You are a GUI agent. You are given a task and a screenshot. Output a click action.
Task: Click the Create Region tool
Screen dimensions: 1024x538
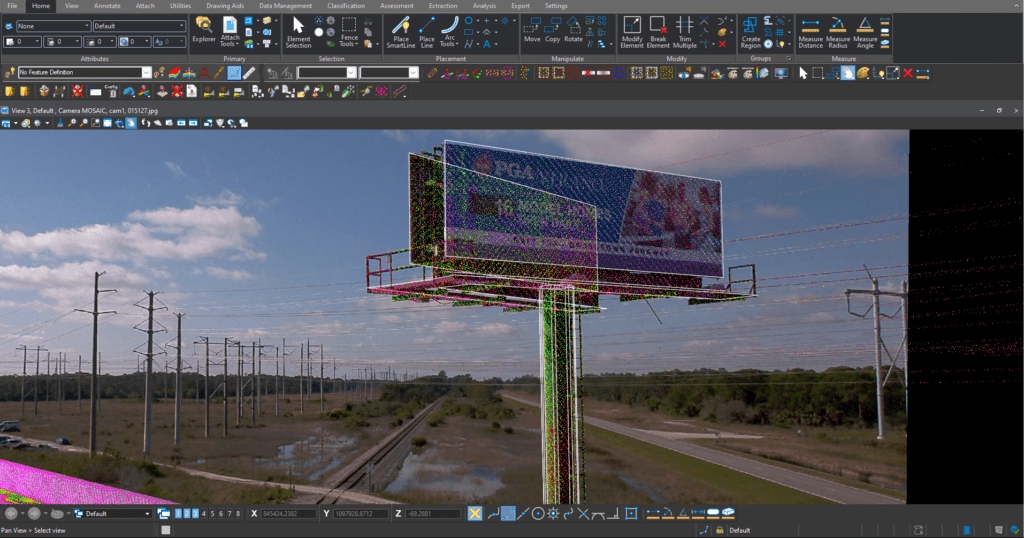point(750,33)
